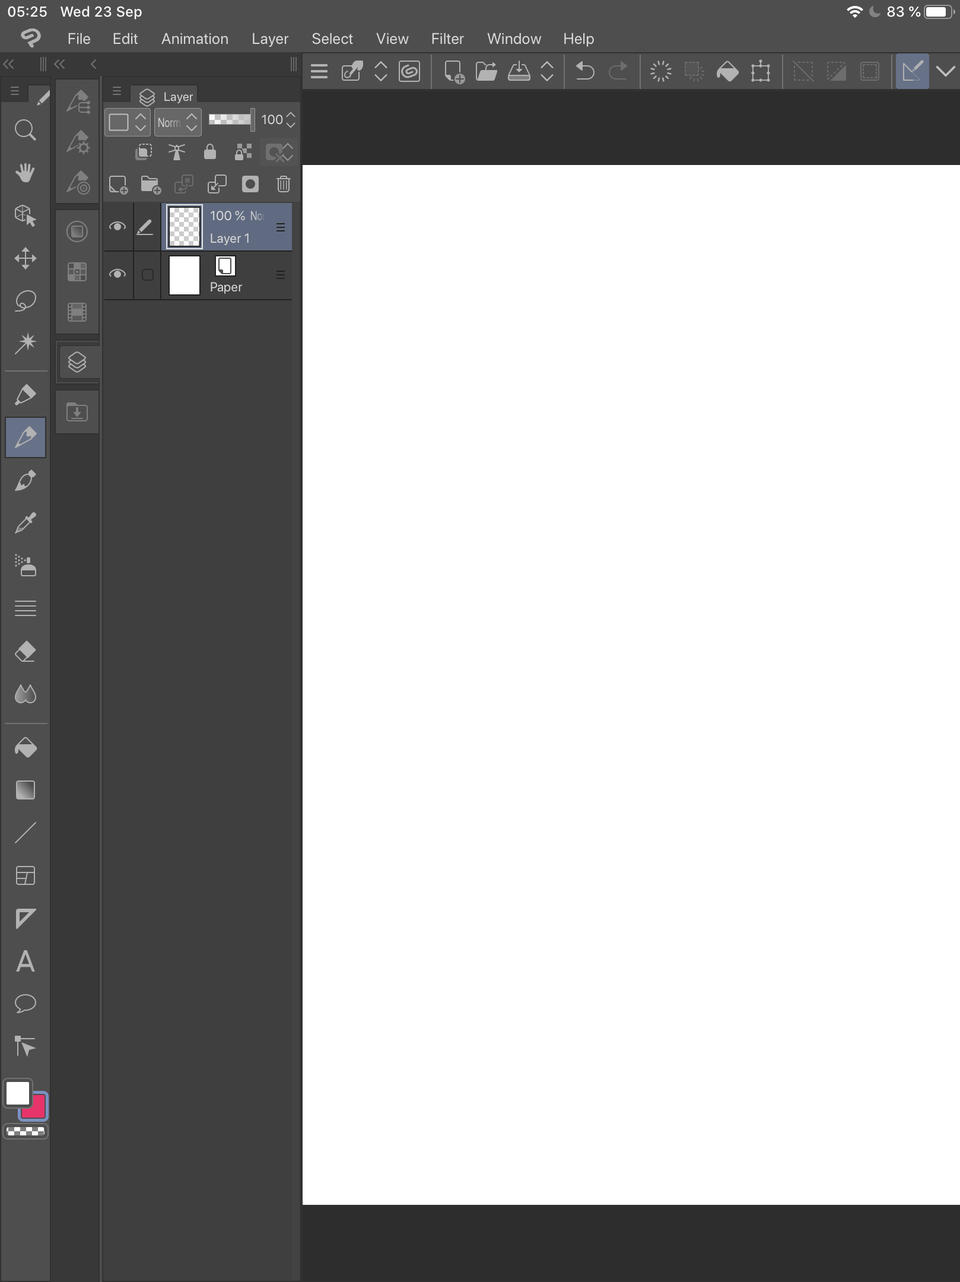Expand the command bar overflow chevron
This screenshot has width=960, height=1282.
click(945, 71)
